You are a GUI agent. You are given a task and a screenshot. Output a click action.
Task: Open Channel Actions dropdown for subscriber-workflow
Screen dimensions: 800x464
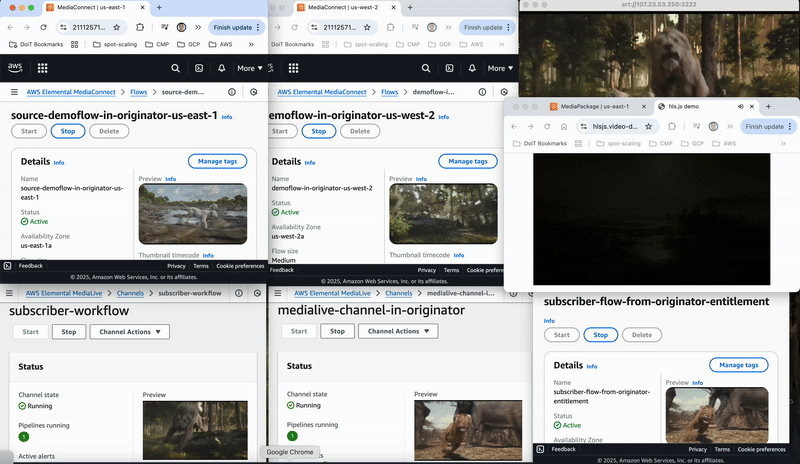tap(130, 332)
